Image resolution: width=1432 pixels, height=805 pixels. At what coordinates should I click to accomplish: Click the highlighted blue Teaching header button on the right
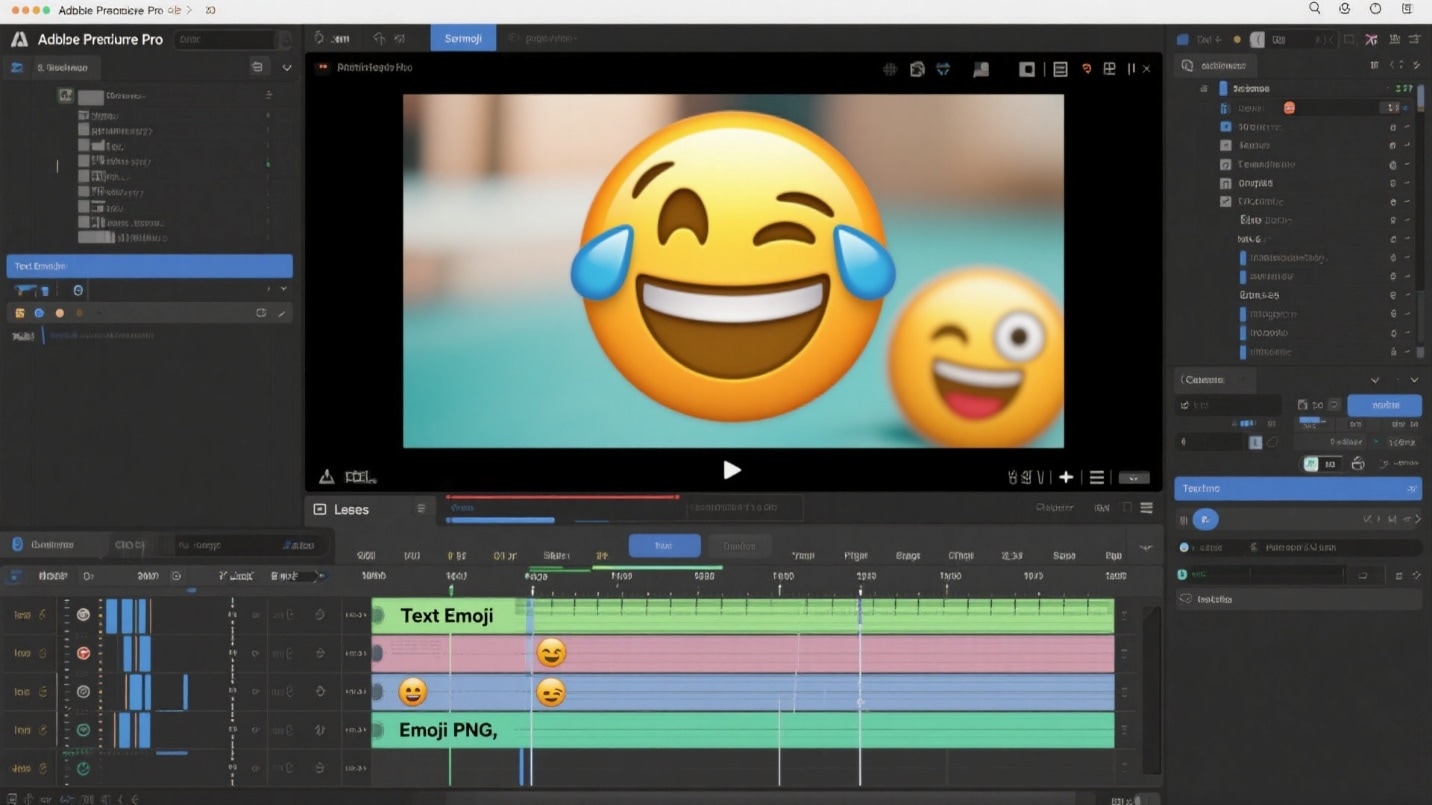point(1297,488)
